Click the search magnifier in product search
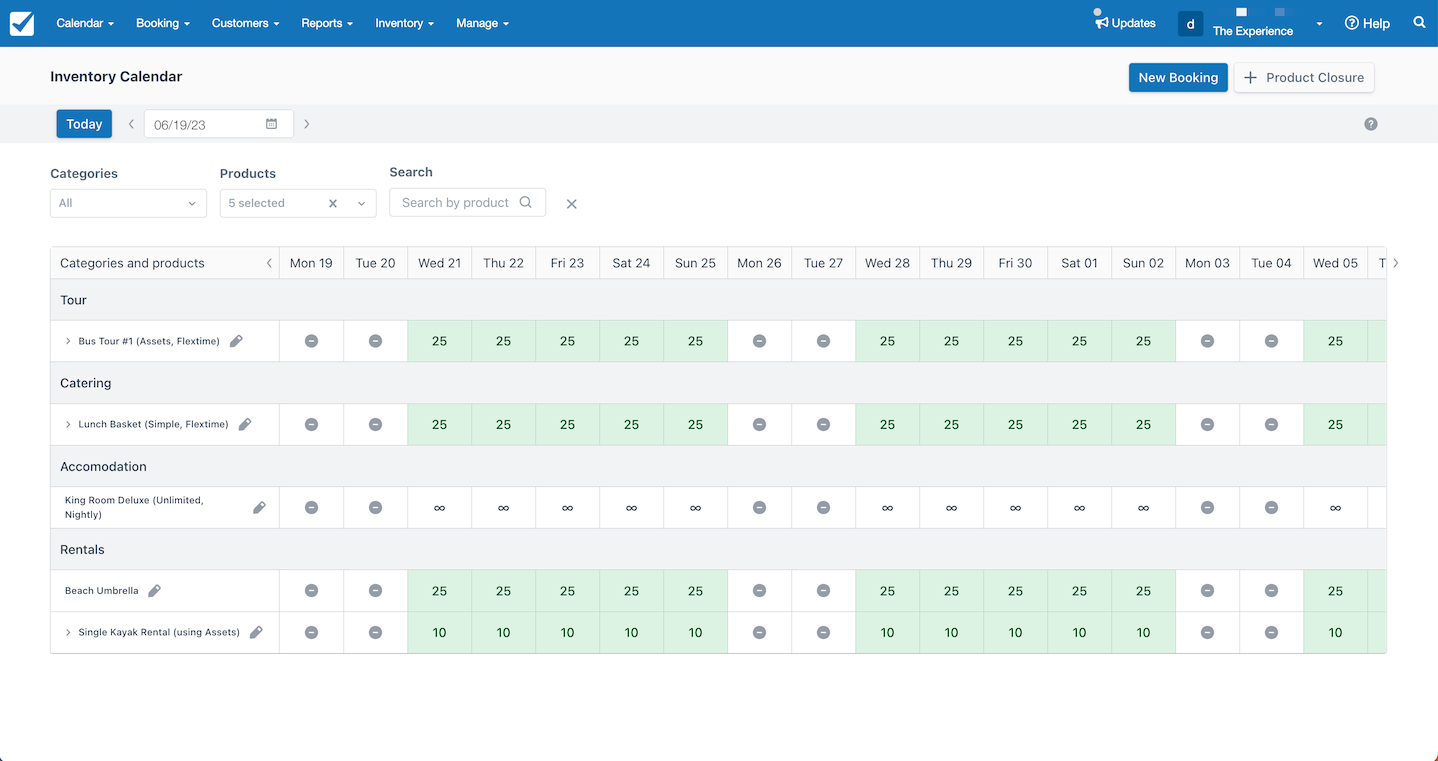The height and width of the screenshot is (761, 1438). [526, 202]
